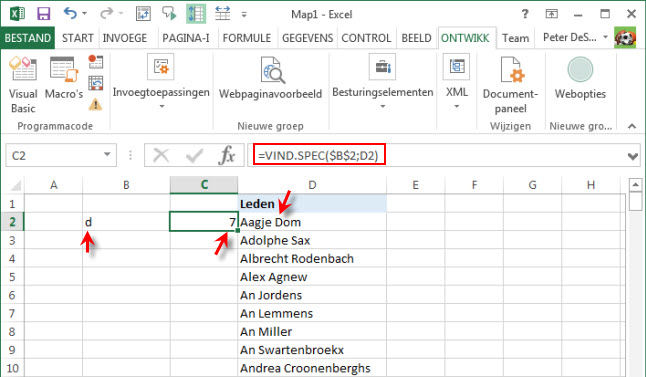Select the Adolphe Sax cell
646x377 pixels.
(312, 240)
